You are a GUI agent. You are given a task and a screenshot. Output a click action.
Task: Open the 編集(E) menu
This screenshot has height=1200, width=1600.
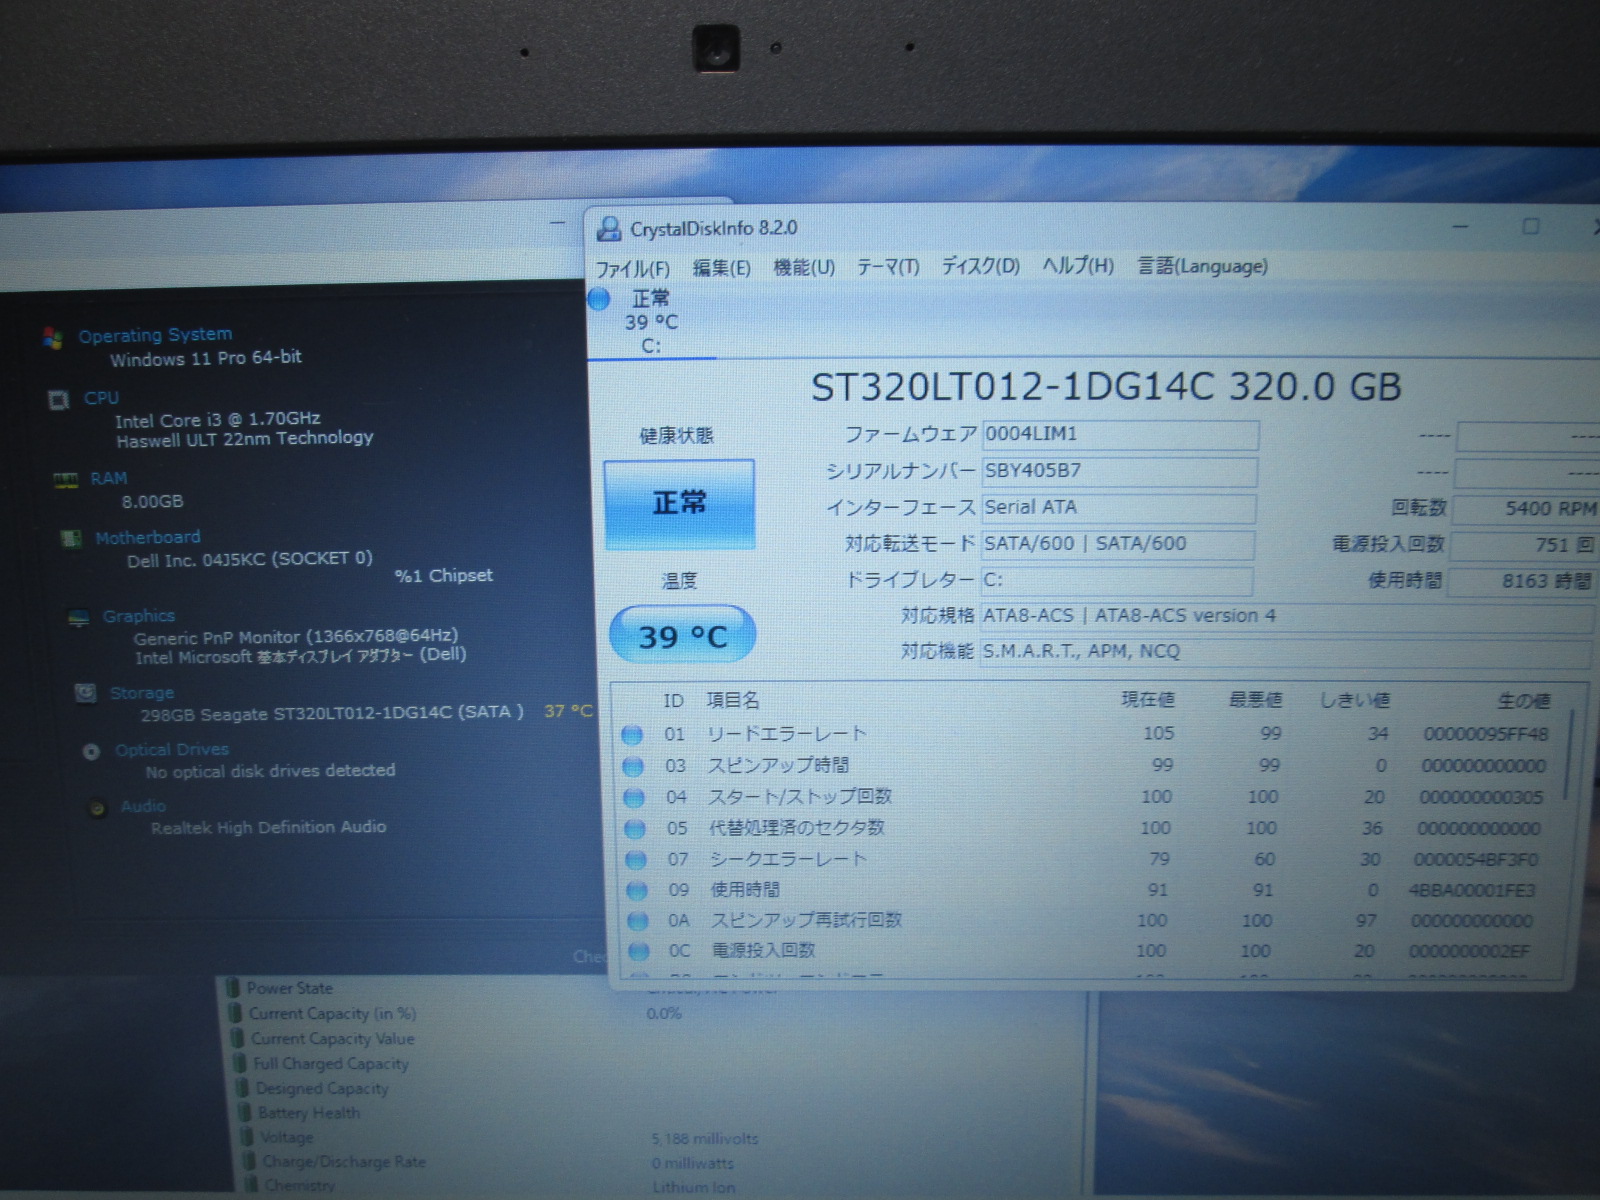coord(721,268)
